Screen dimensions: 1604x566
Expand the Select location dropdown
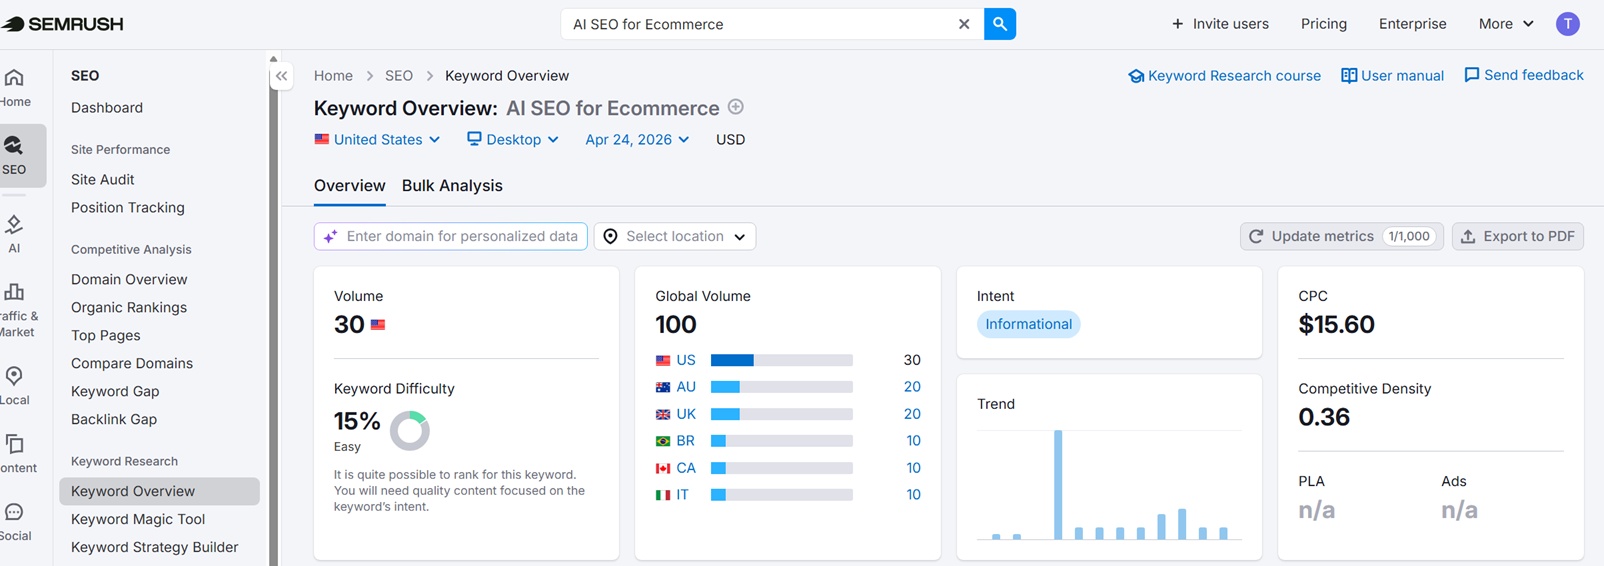pos(675,237)
